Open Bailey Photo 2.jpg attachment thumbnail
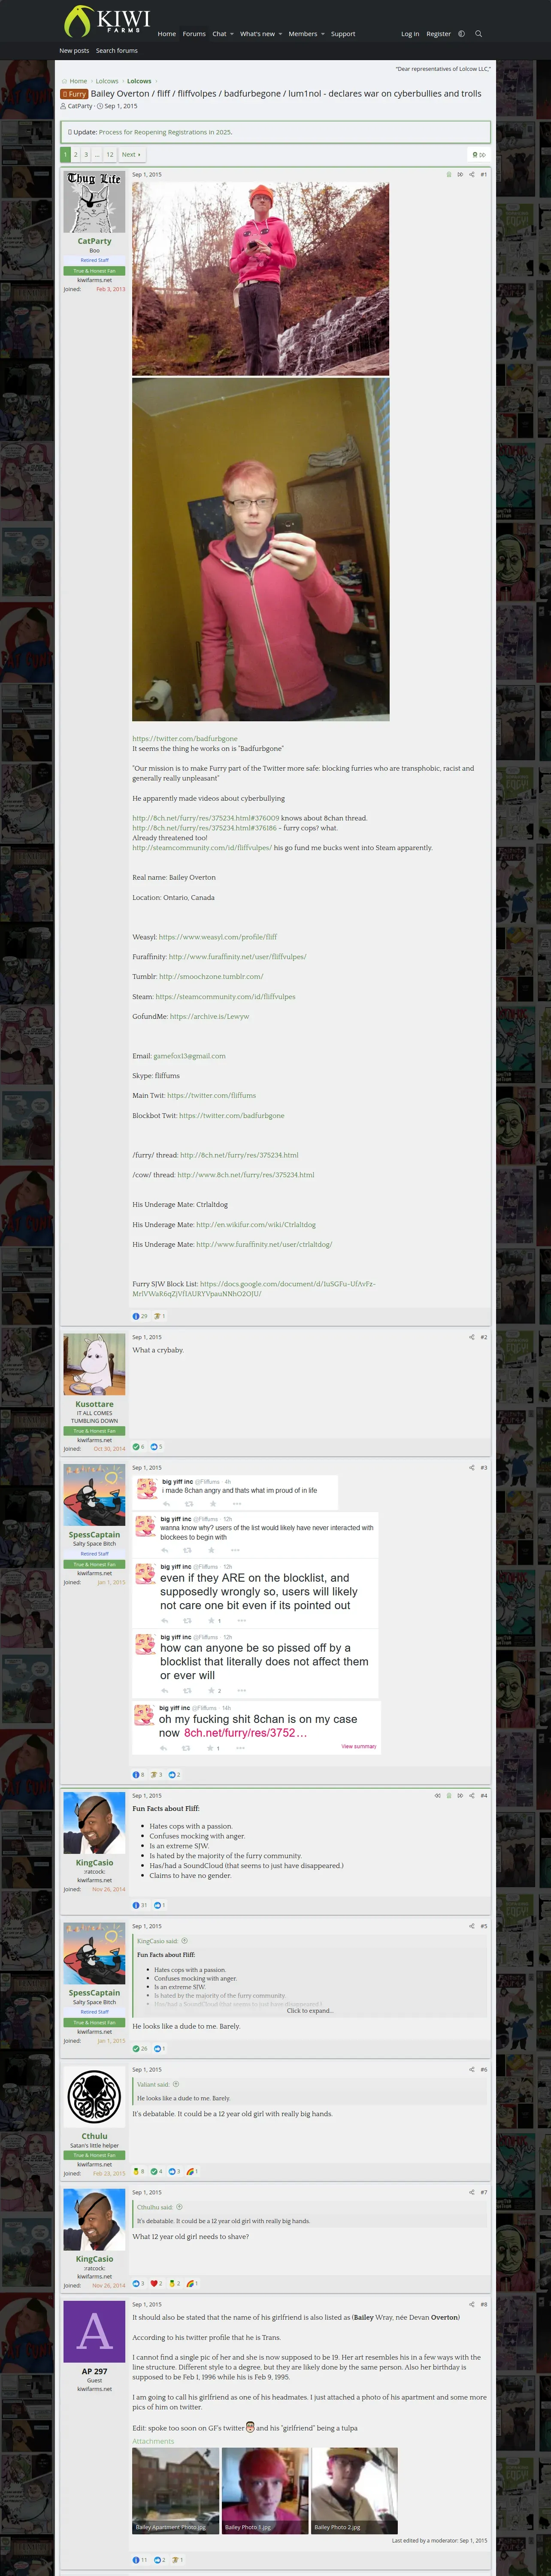 pyautogui.click(x=355, y=2490)
